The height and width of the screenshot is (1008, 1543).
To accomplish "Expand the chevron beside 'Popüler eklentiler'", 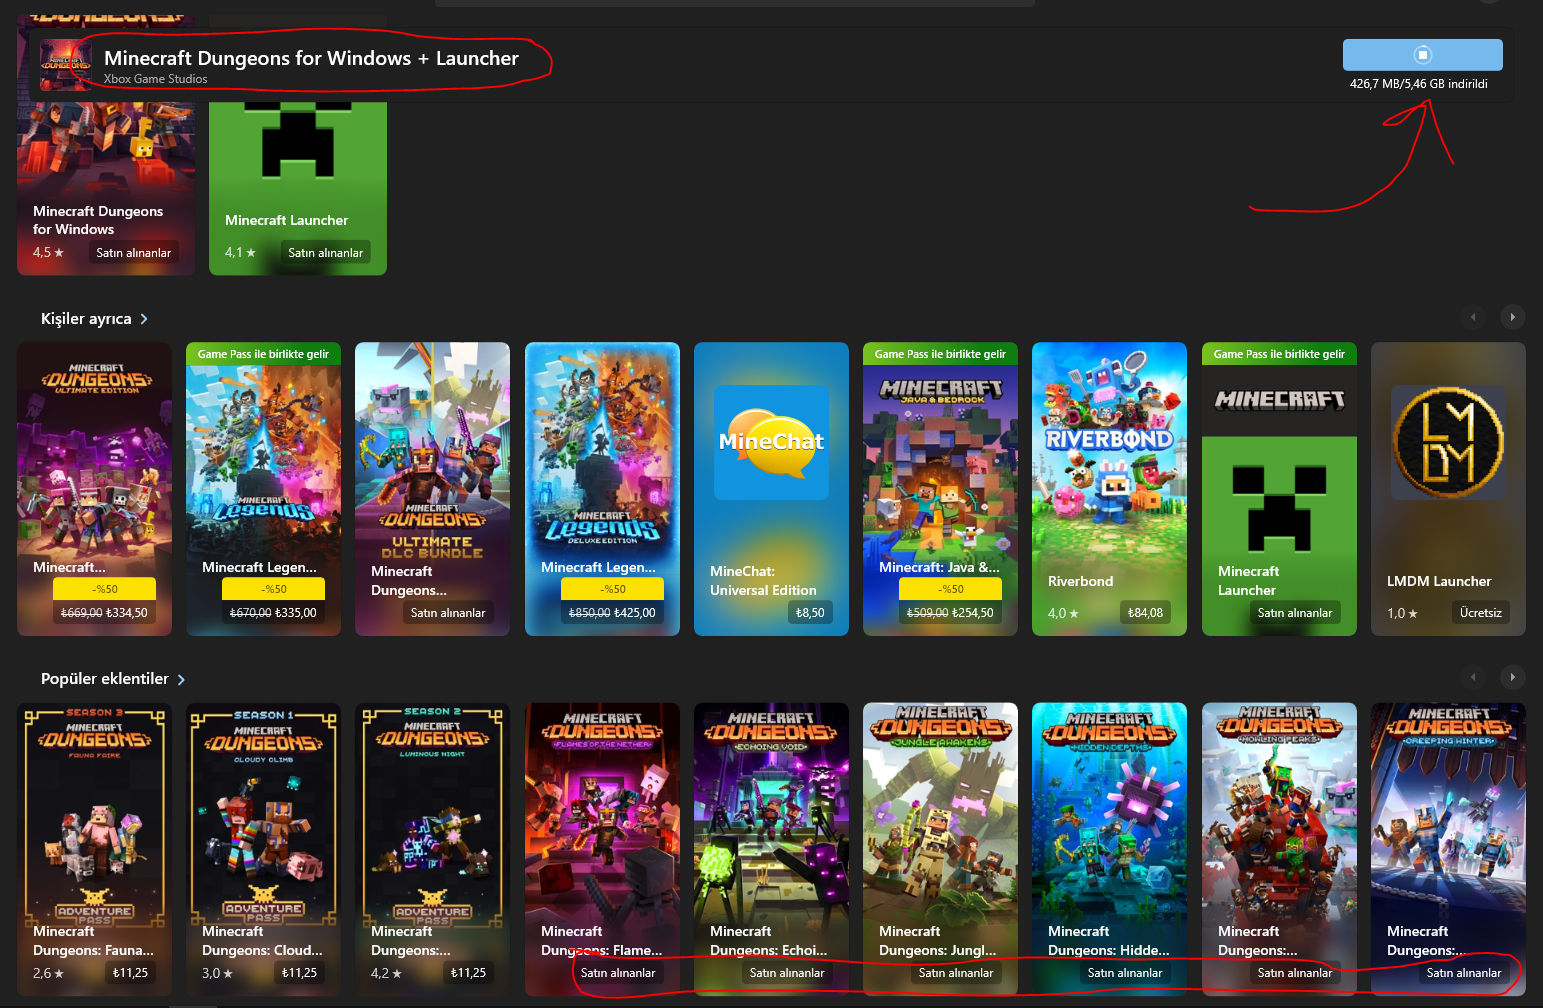I will pos(181,680).
